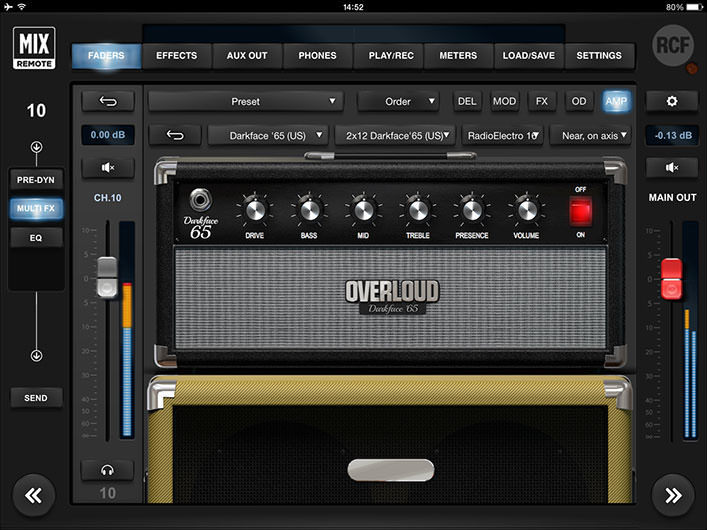This screenshot has width=707, height=530.
Task: Click the red main out fader handle
Action: (x=672, y=277)
